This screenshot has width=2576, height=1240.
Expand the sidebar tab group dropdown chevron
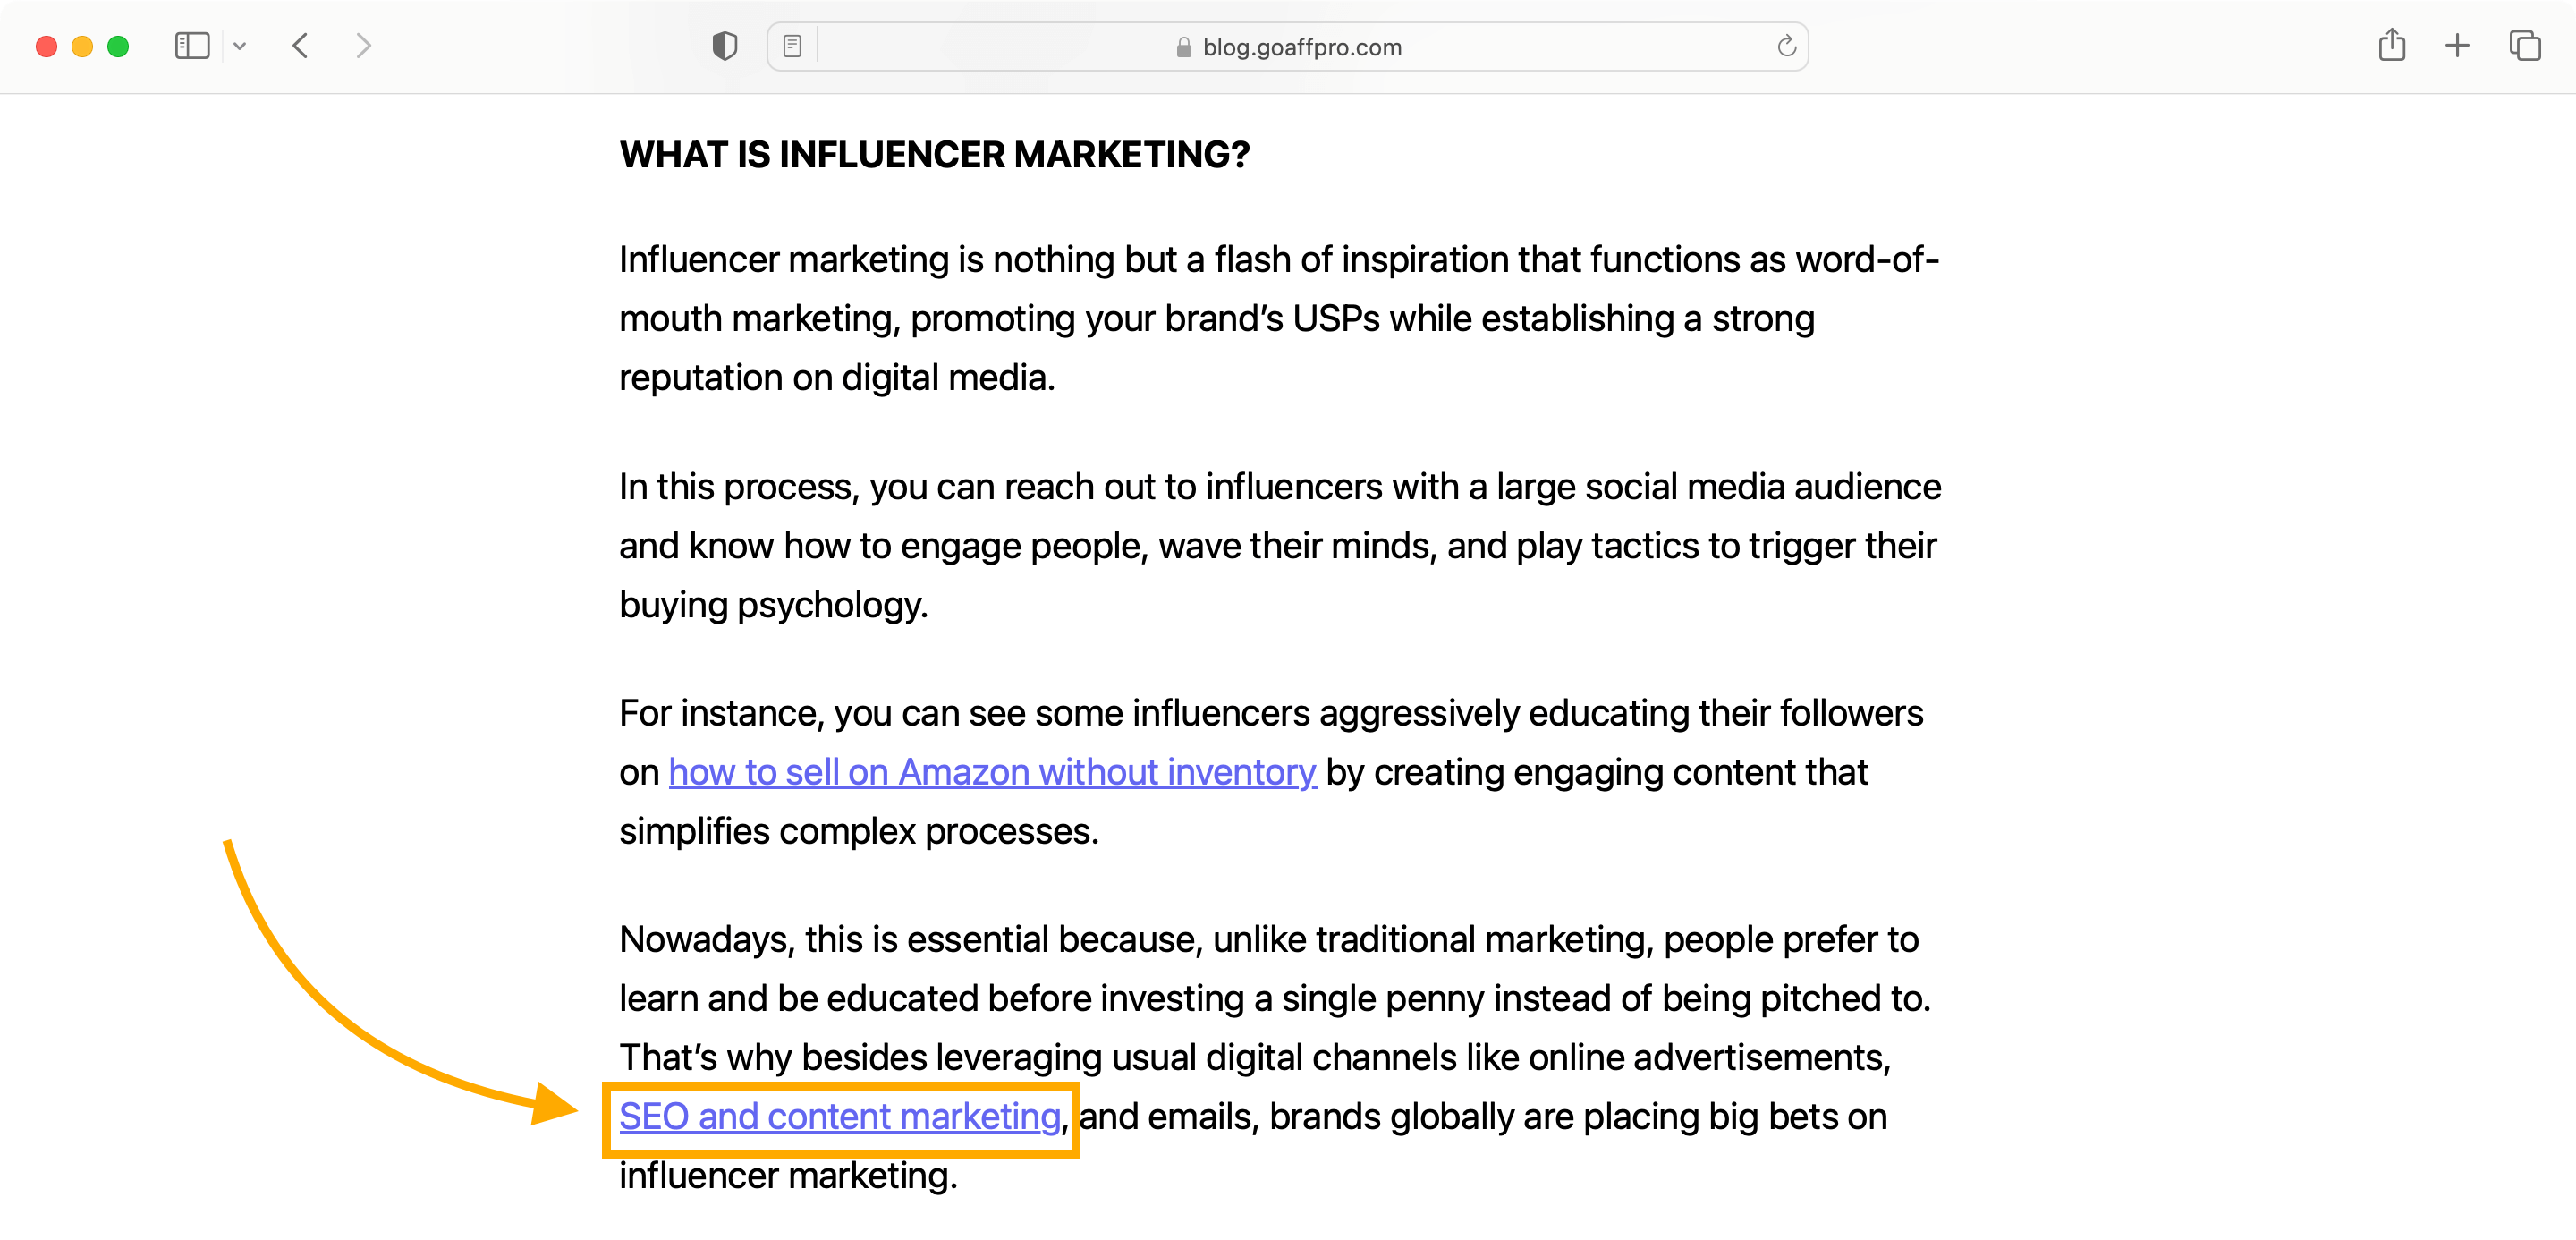(239, 46)
